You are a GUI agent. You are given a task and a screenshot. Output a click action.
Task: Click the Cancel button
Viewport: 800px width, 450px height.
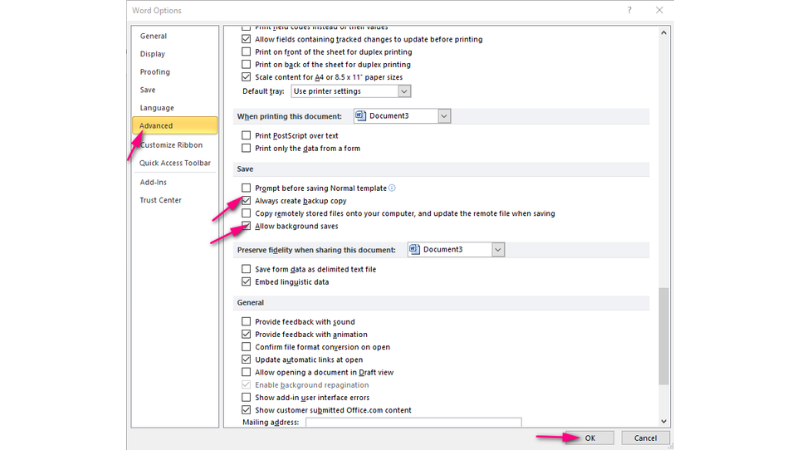click(645, 438)
